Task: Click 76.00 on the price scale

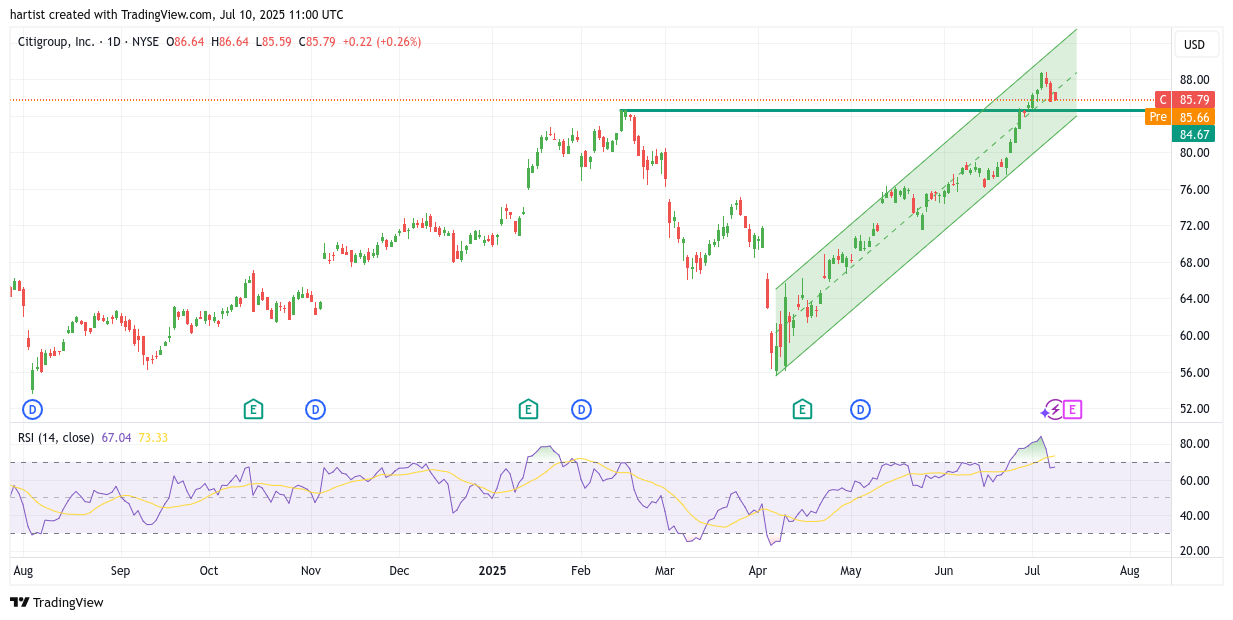Action: [x=1194, y=190]
